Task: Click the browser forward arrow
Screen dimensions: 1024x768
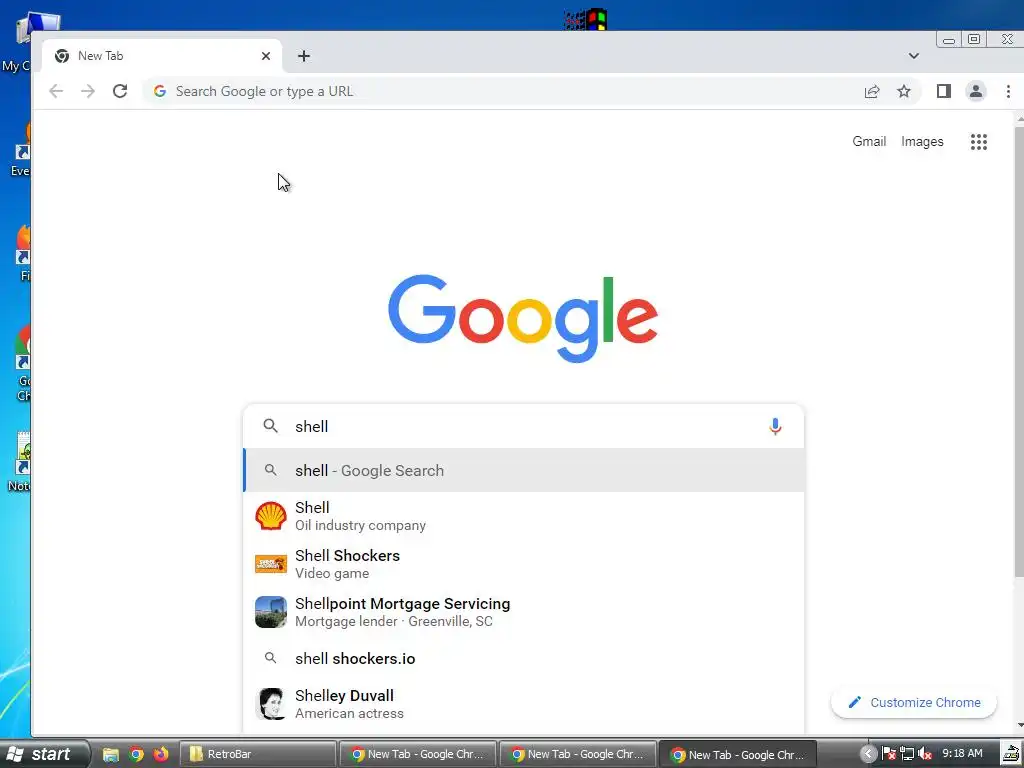Action: coord(88,91)
